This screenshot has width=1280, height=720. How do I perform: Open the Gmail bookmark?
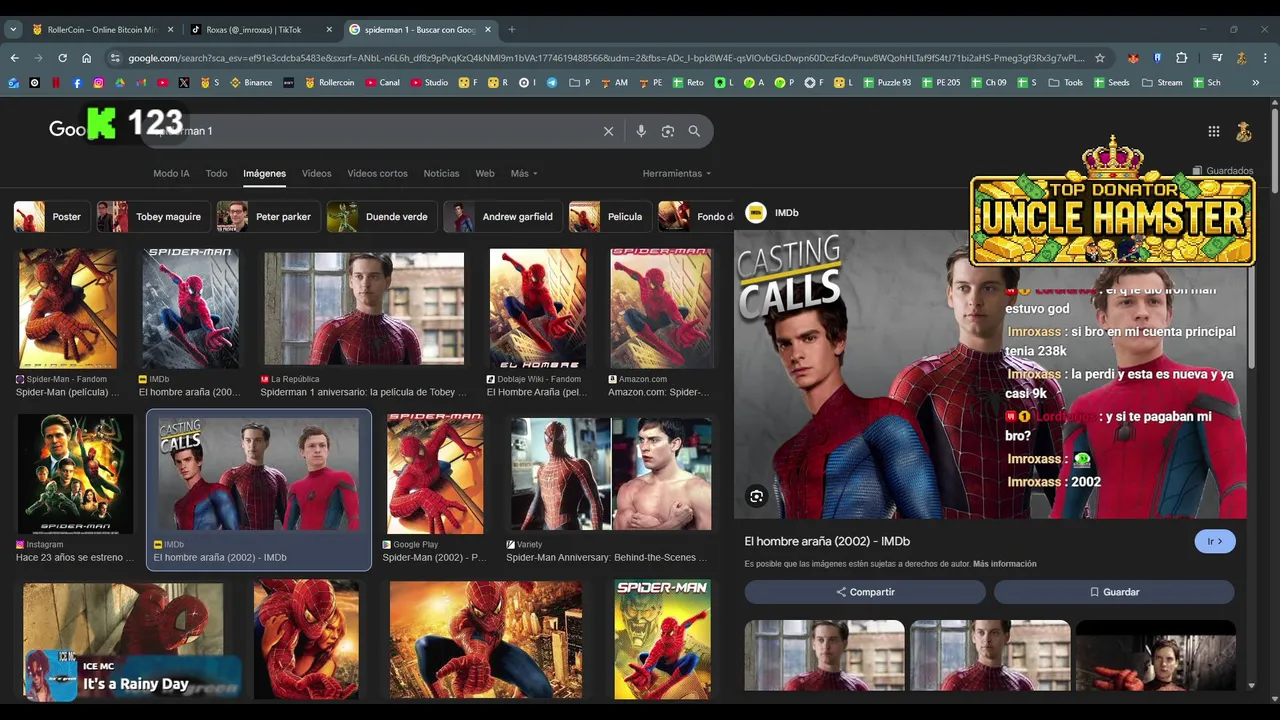click(141, 83)
